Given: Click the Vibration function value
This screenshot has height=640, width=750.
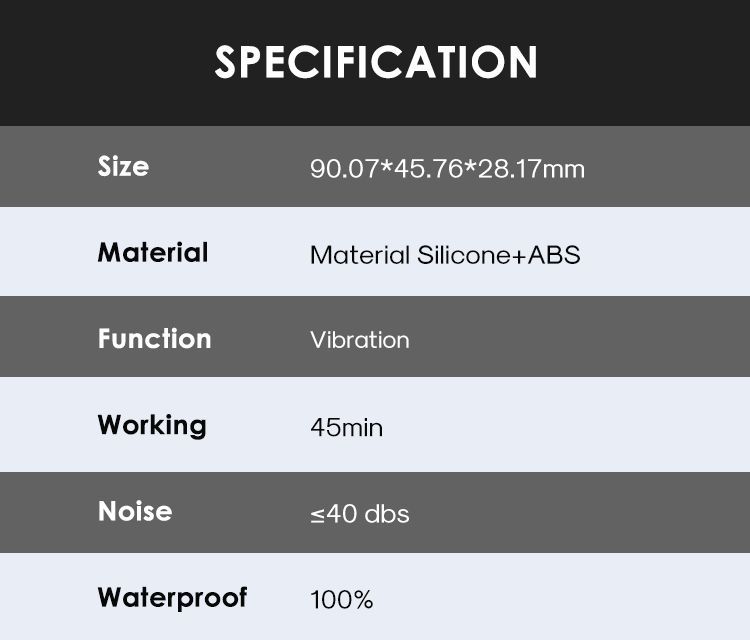Looking at the screenshot, I should (359, 340).
